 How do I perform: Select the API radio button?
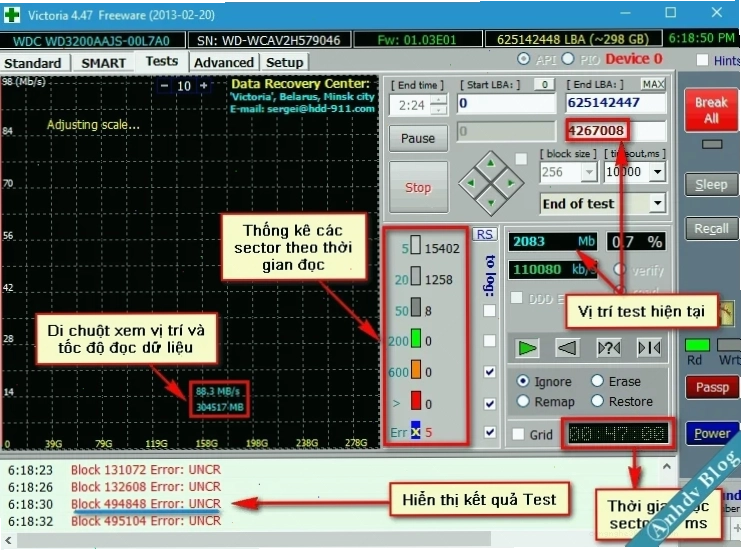[x=523, y=59]
